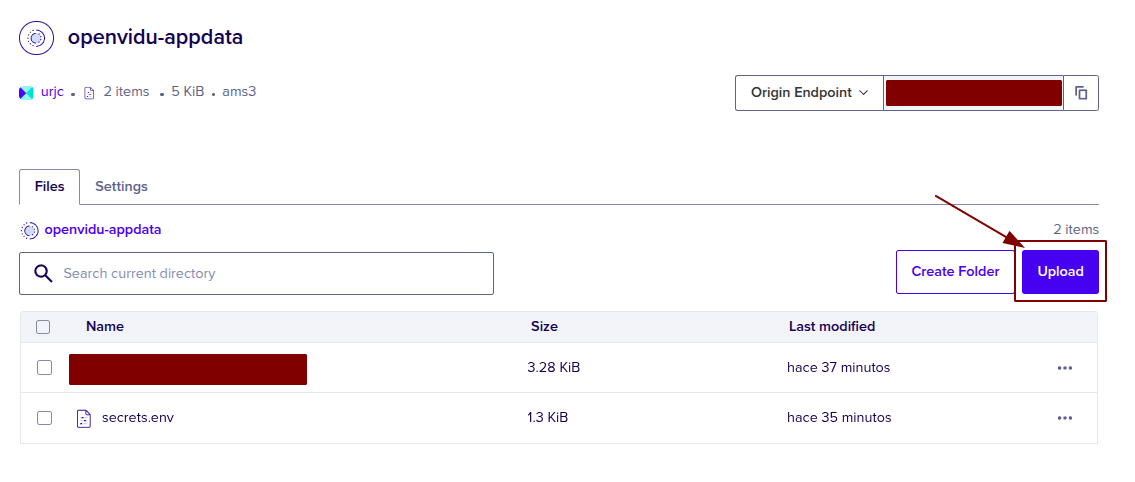Click the breadcrumb bucket icon
1135x482 pixels.
tap(30, 230)
